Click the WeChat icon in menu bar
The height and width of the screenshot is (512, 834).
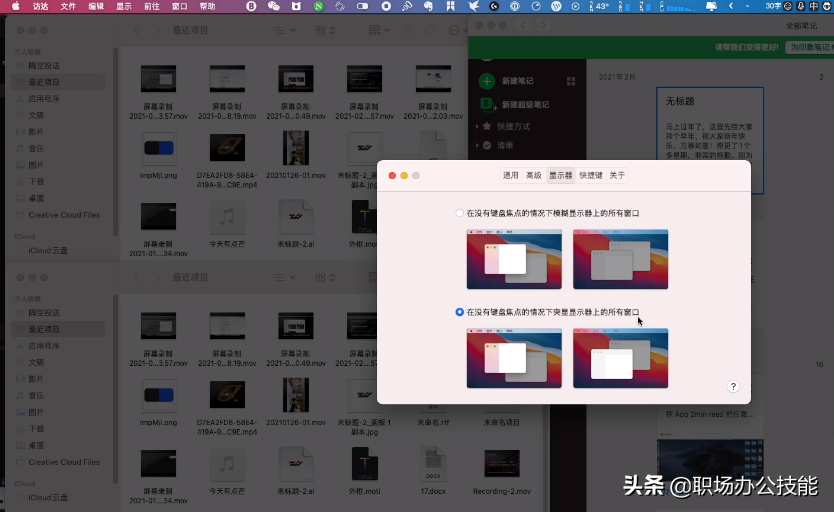[x=273, y=6]
